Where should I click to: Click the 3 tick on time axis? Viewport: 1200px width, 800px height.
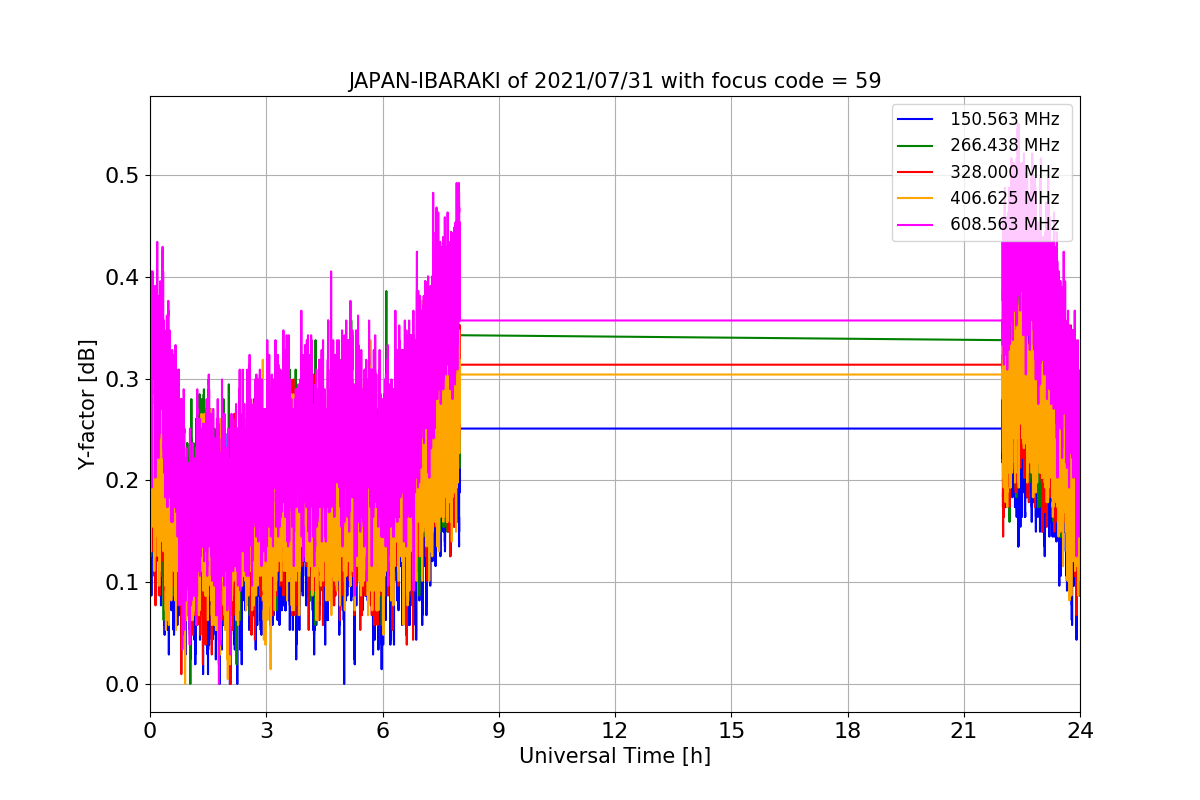[x=266, y=730]
